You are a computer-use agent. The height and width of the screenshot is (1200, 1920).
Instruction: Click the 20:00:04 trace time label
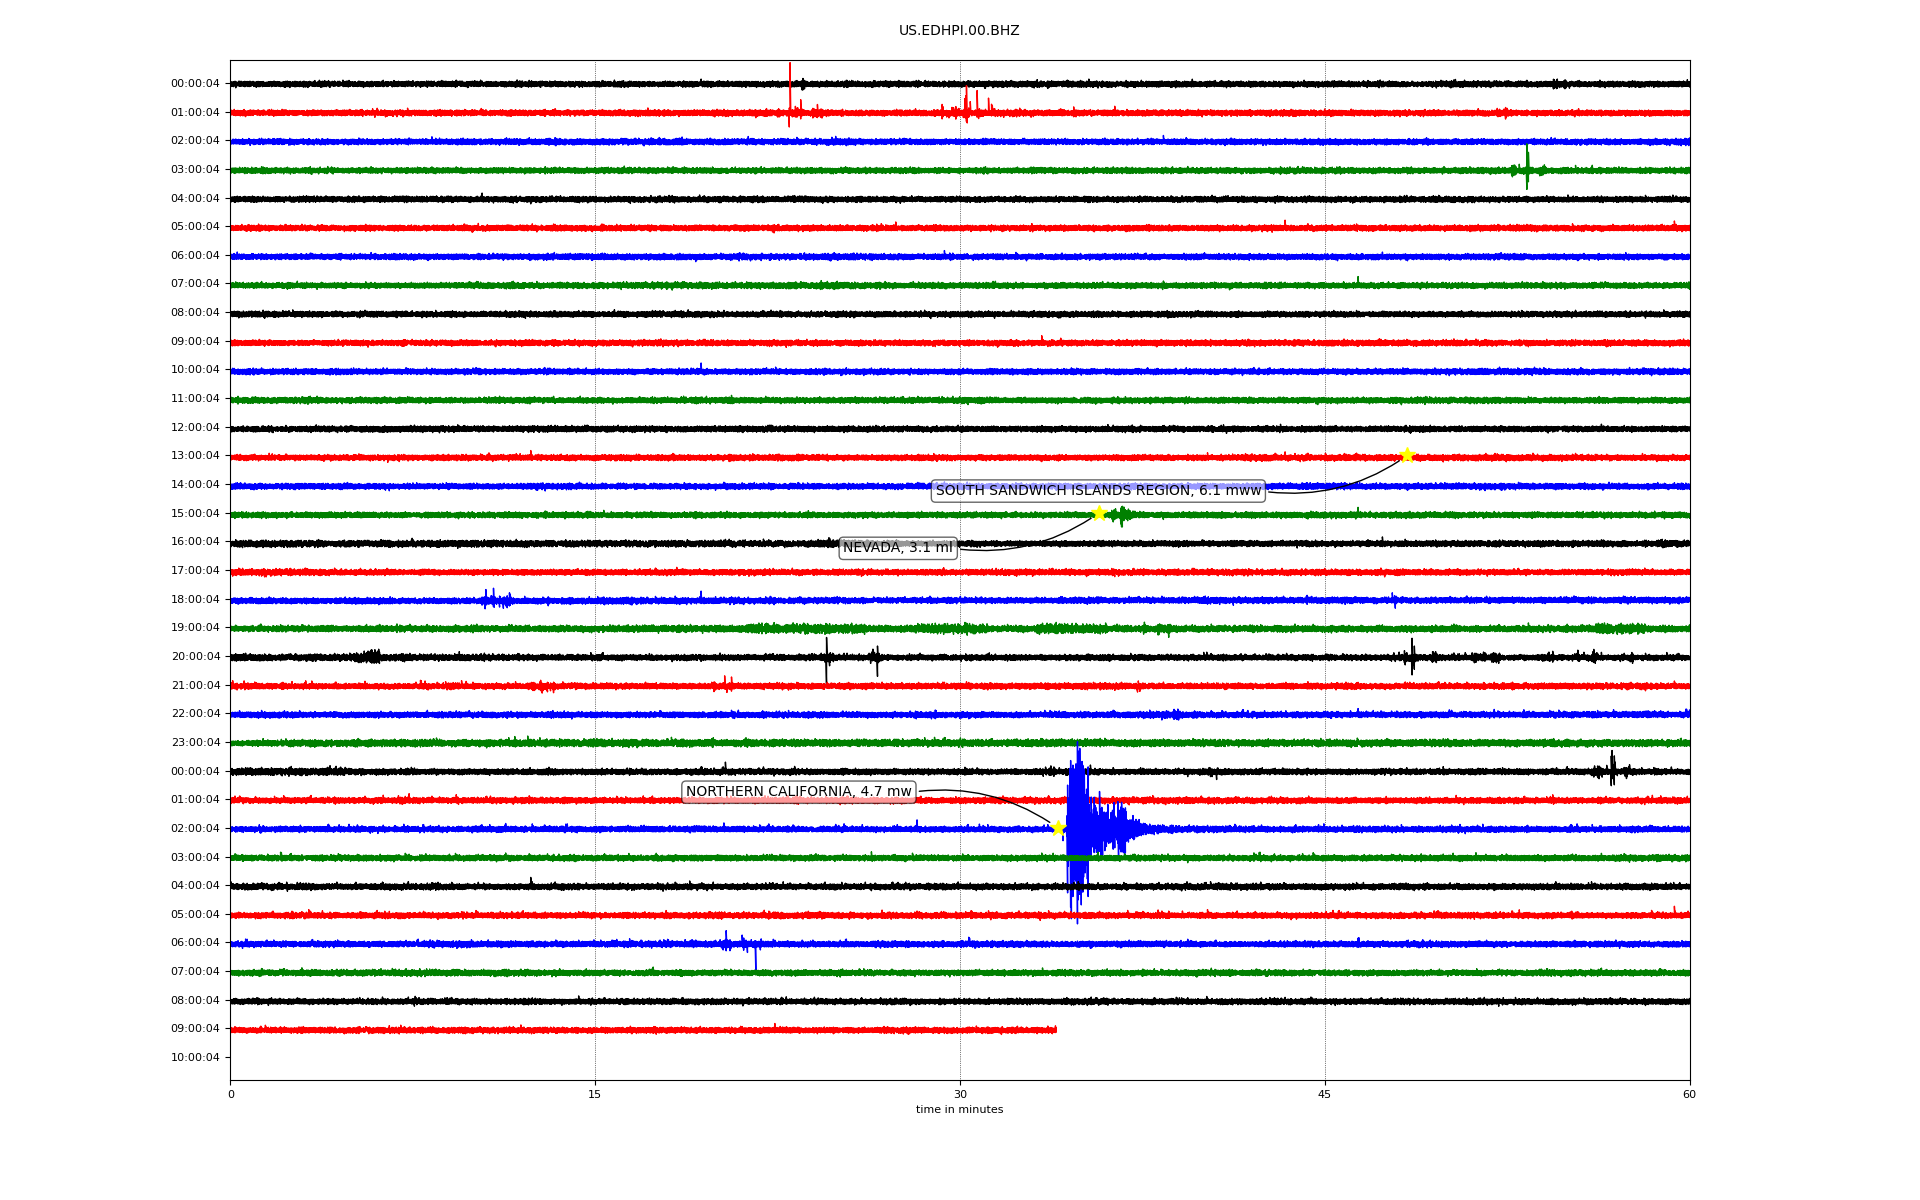[x=195, y=657]
